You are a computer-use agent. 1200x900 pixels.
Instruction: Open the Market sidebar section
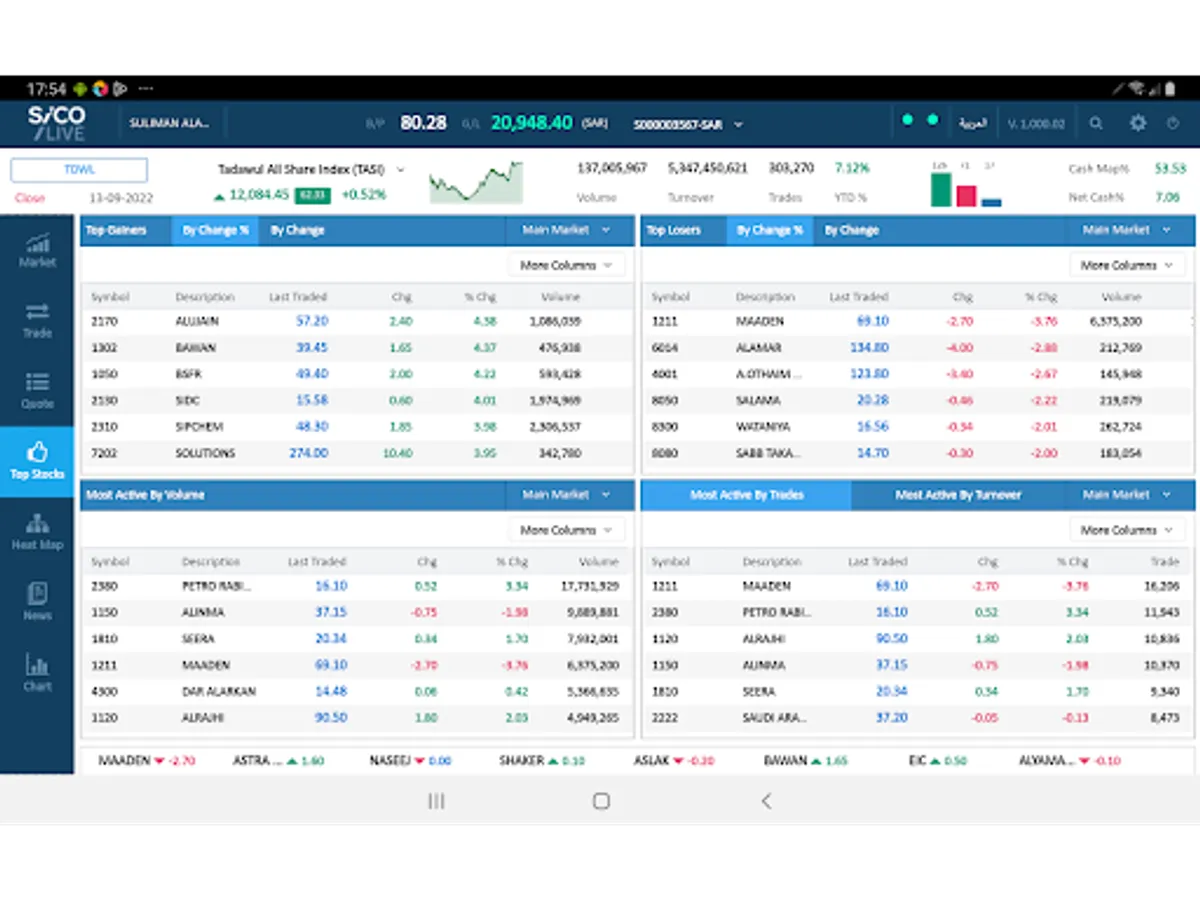37,250
